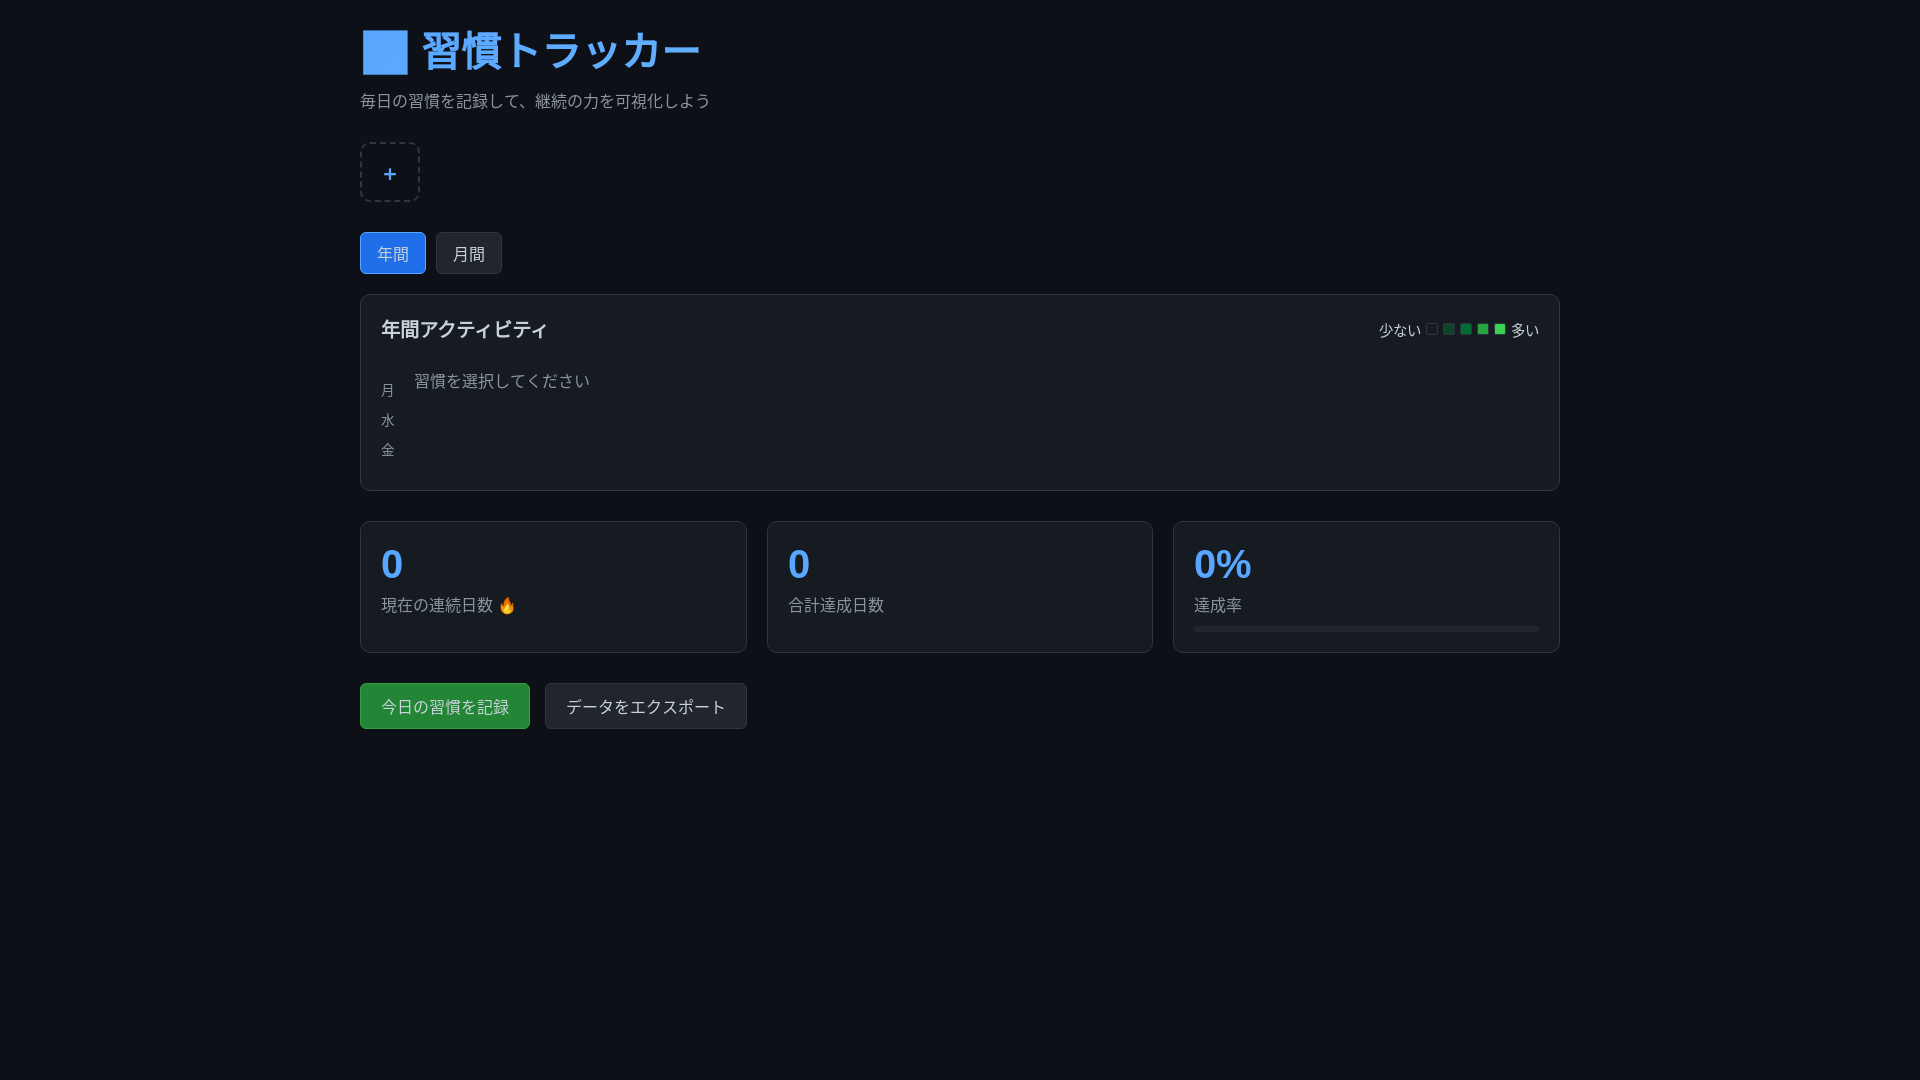The image size is (1920, 1080).
Task: Click the 達成率 progress bar
Action: pos(1366,629)
